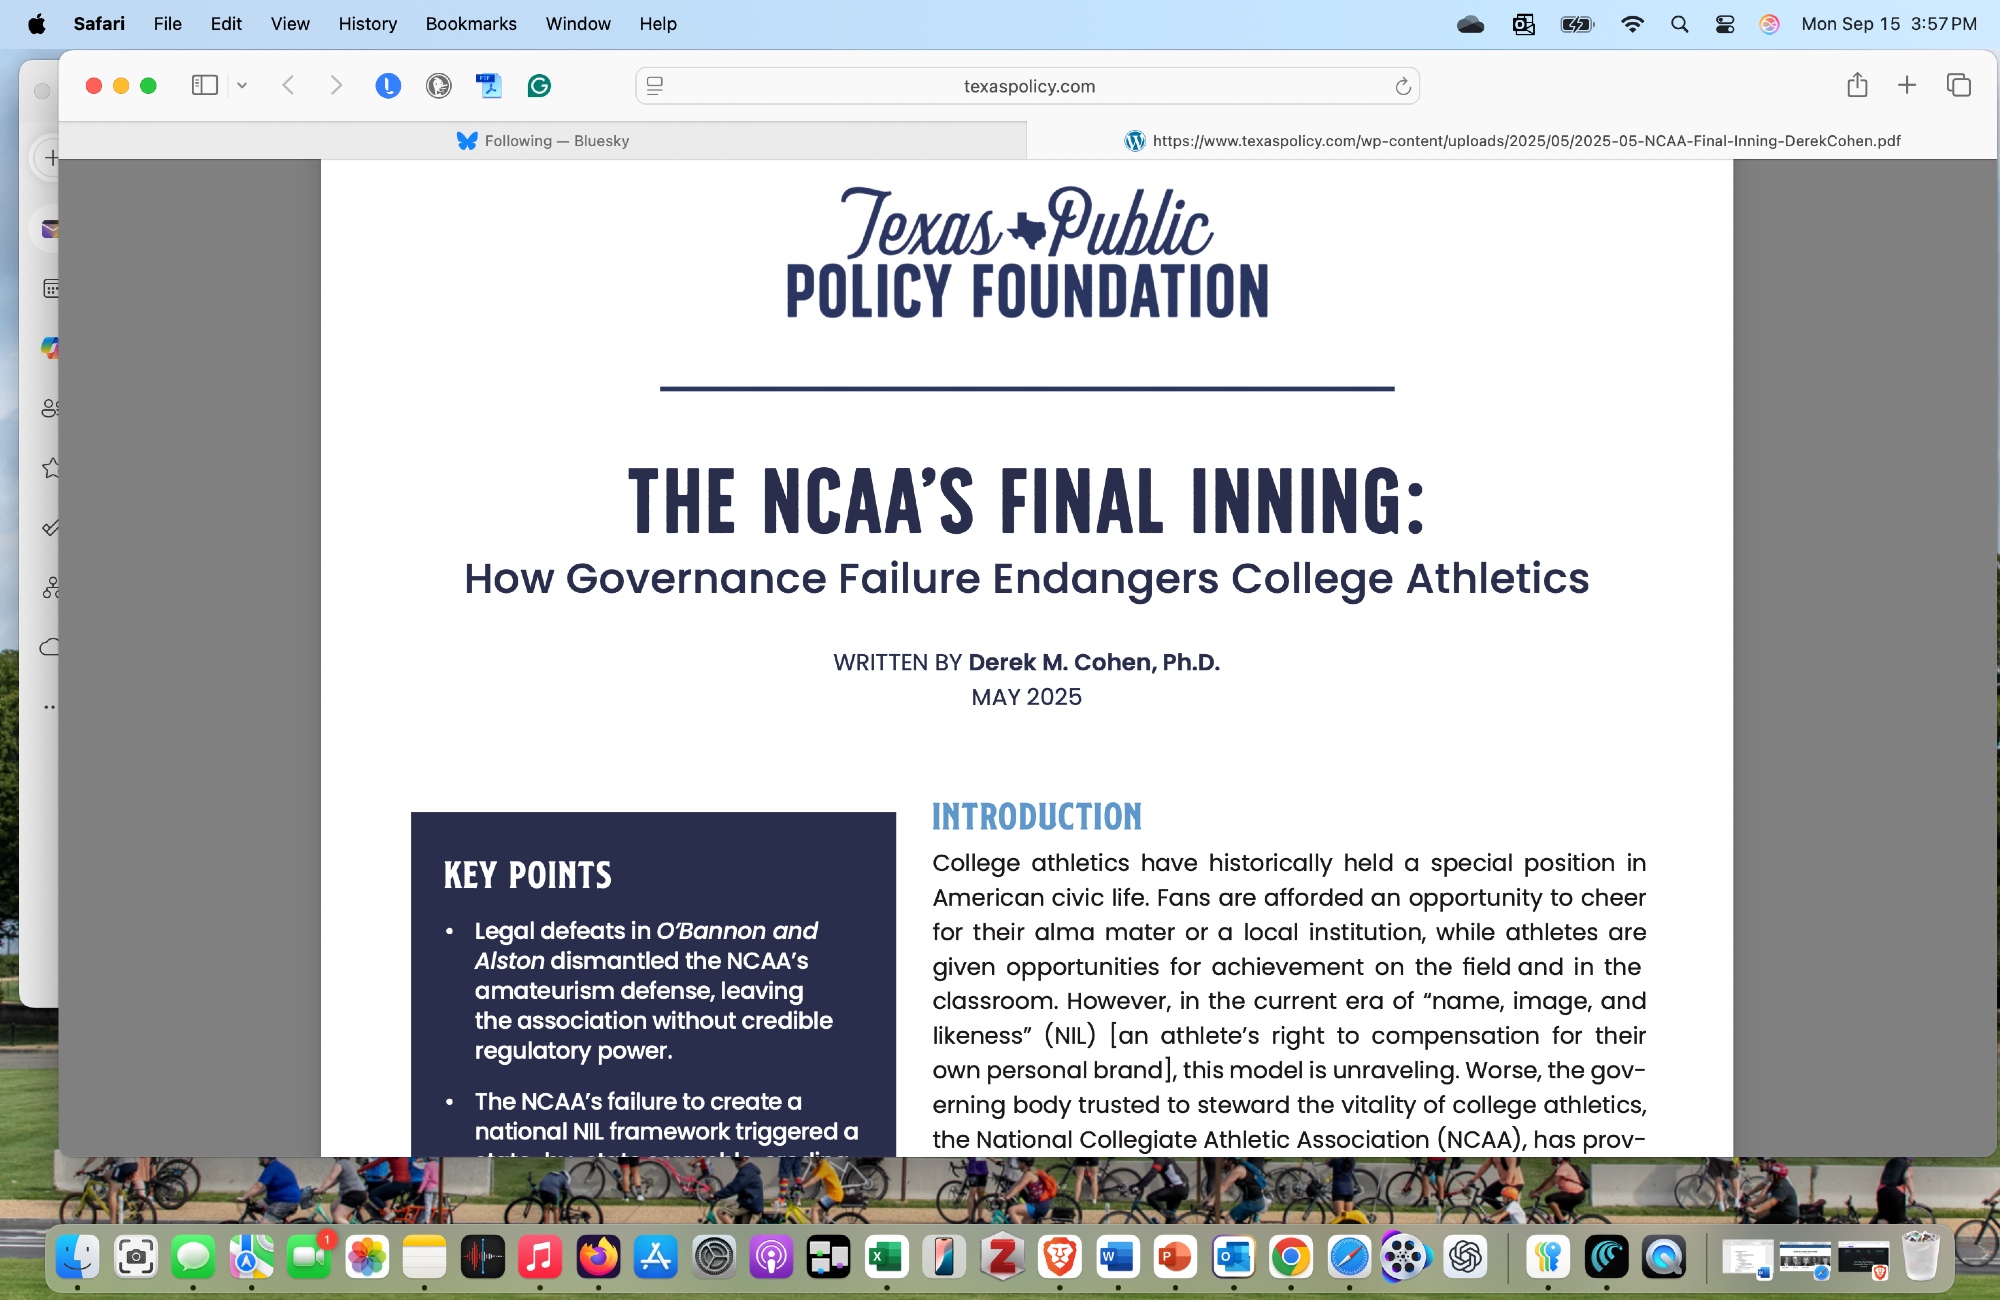Screen dimensions: 2000x1300
Task: Reload the page with the refresh icon
Action: 1403,86
